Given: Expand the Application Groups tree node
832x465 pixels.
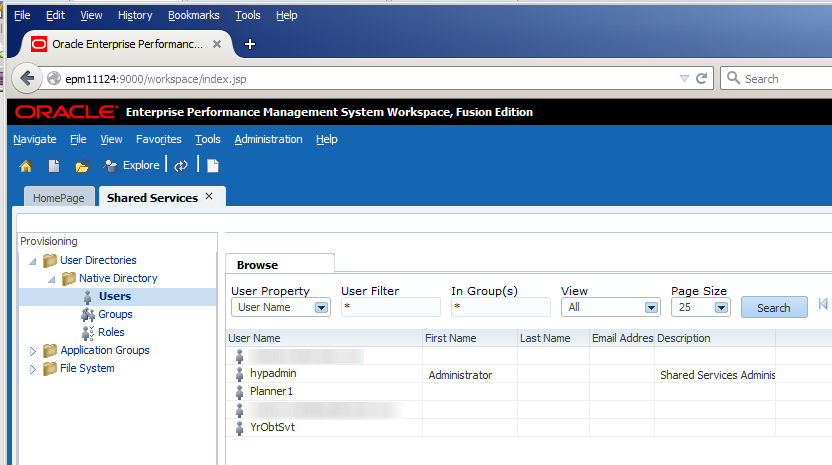Looking at the screenshot, I should (33, 351).
